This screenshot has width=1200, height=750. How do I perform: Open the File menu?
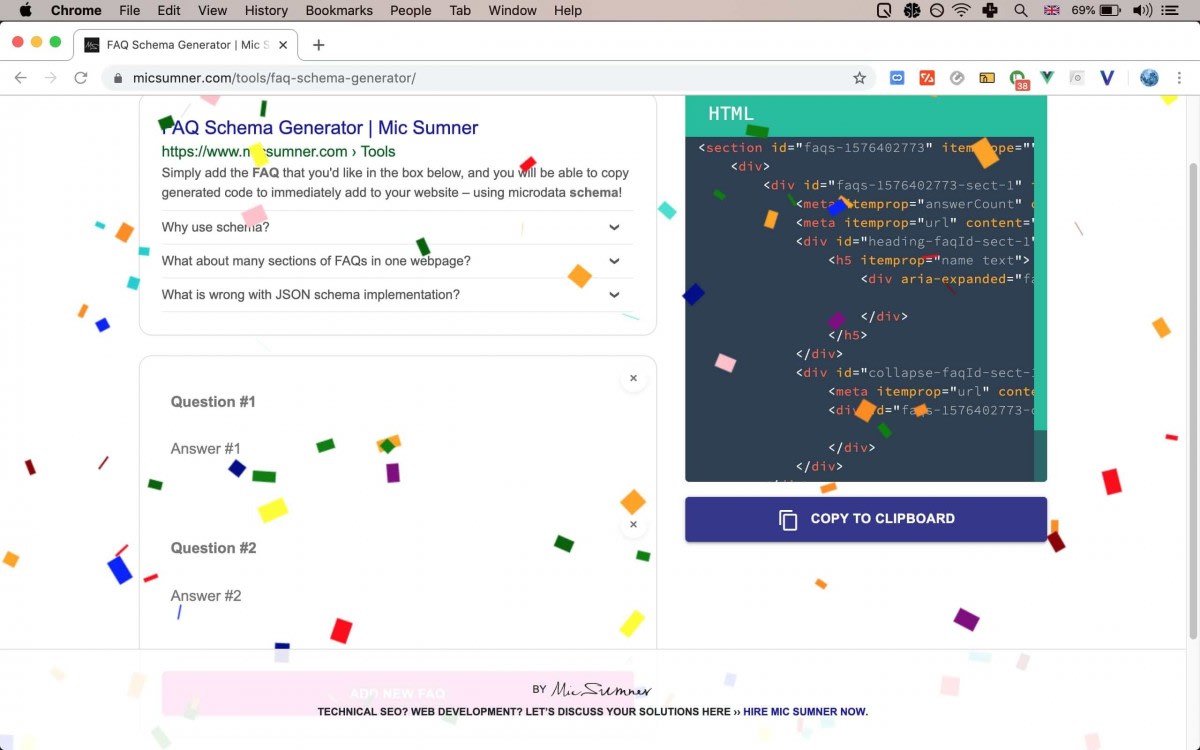pyautogui.click(x=129, y=10)
